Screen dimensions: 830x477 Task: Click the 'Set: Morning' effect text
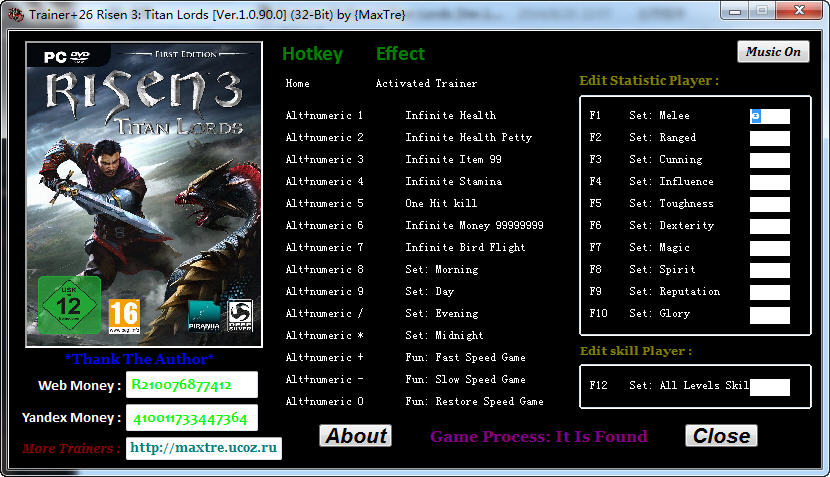point(441,269)
